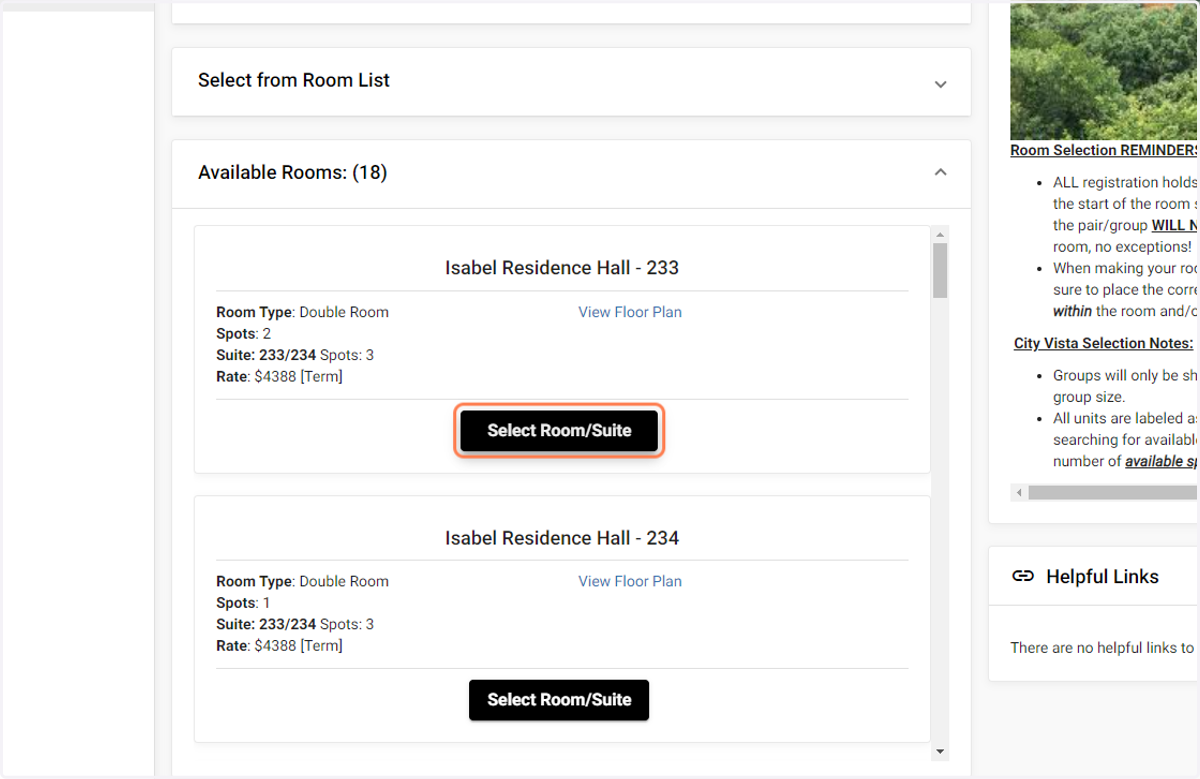
Task: Click Select Room/Suite for Isabel Residence Hall 233
Action: [x=559, y=431]
